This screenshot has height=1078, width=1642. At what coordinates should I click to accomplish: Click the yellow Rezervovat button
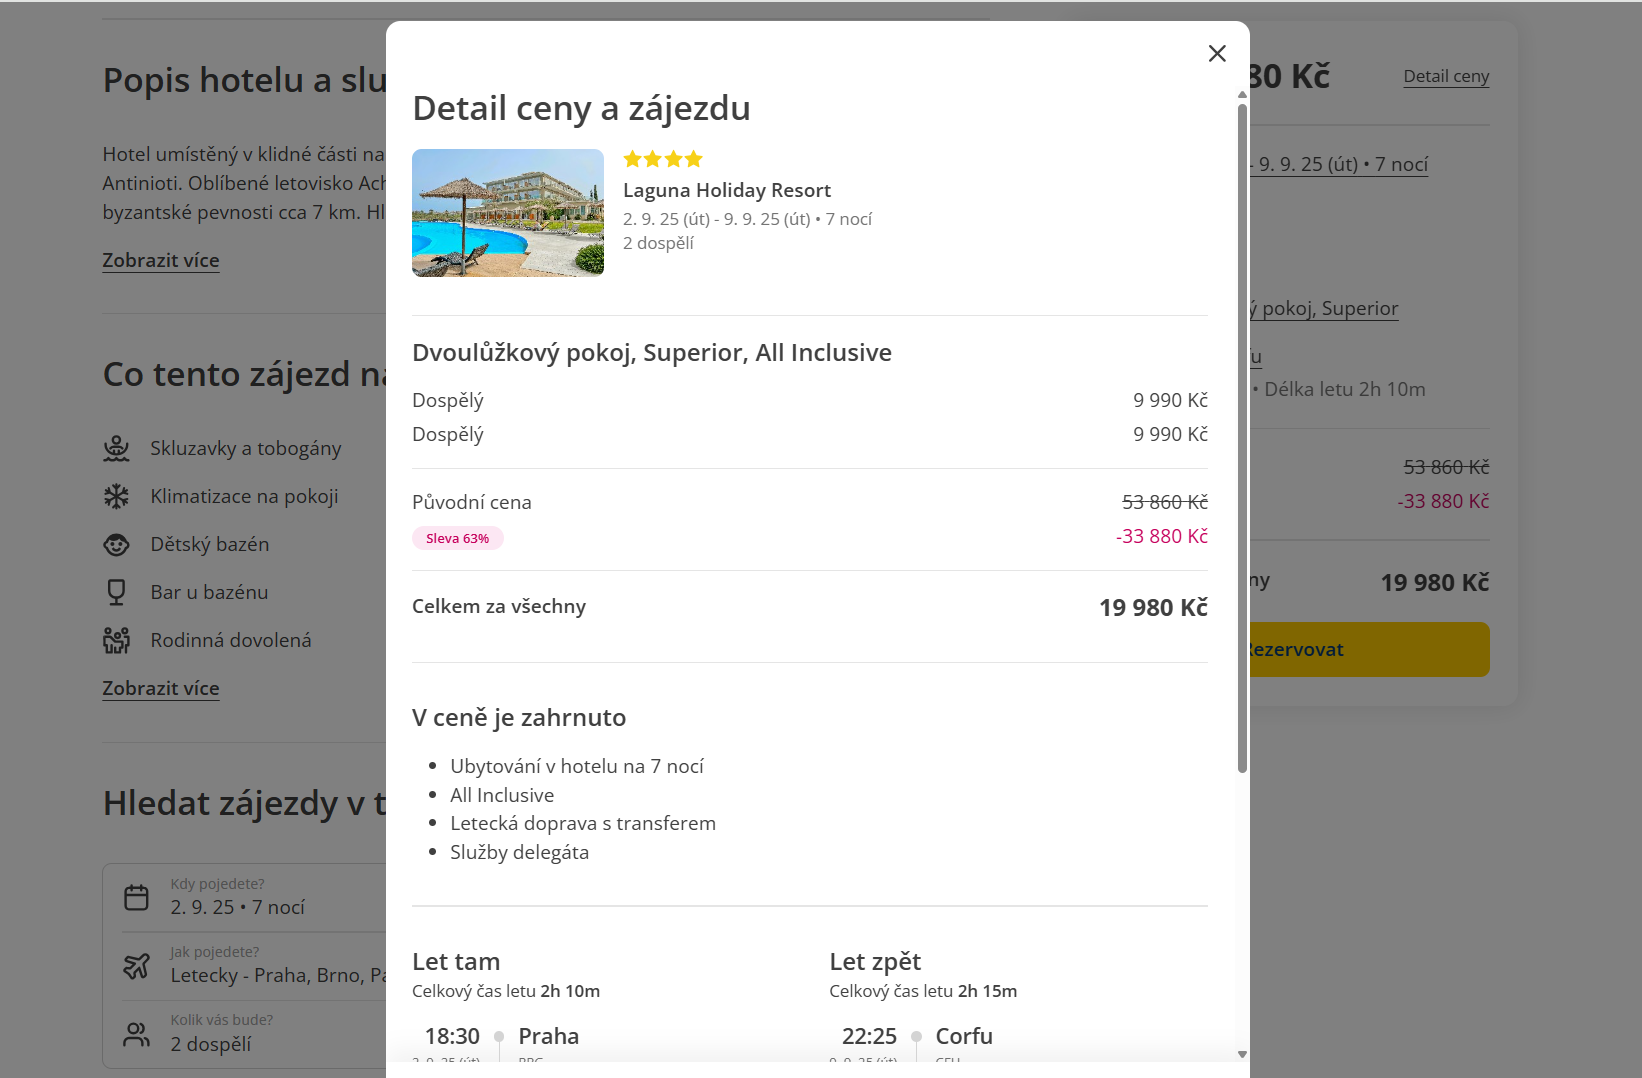pyautogui.click(x=1369, y=649)
